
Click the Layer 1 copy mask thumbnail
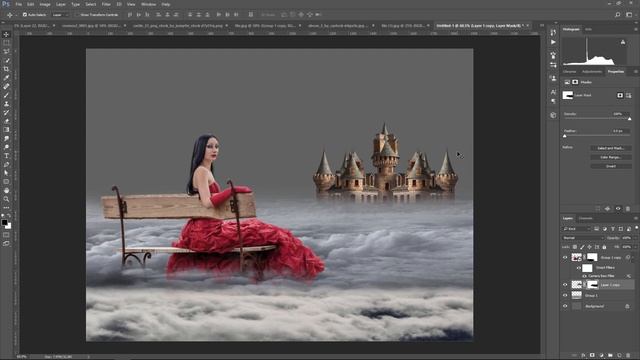592,285
